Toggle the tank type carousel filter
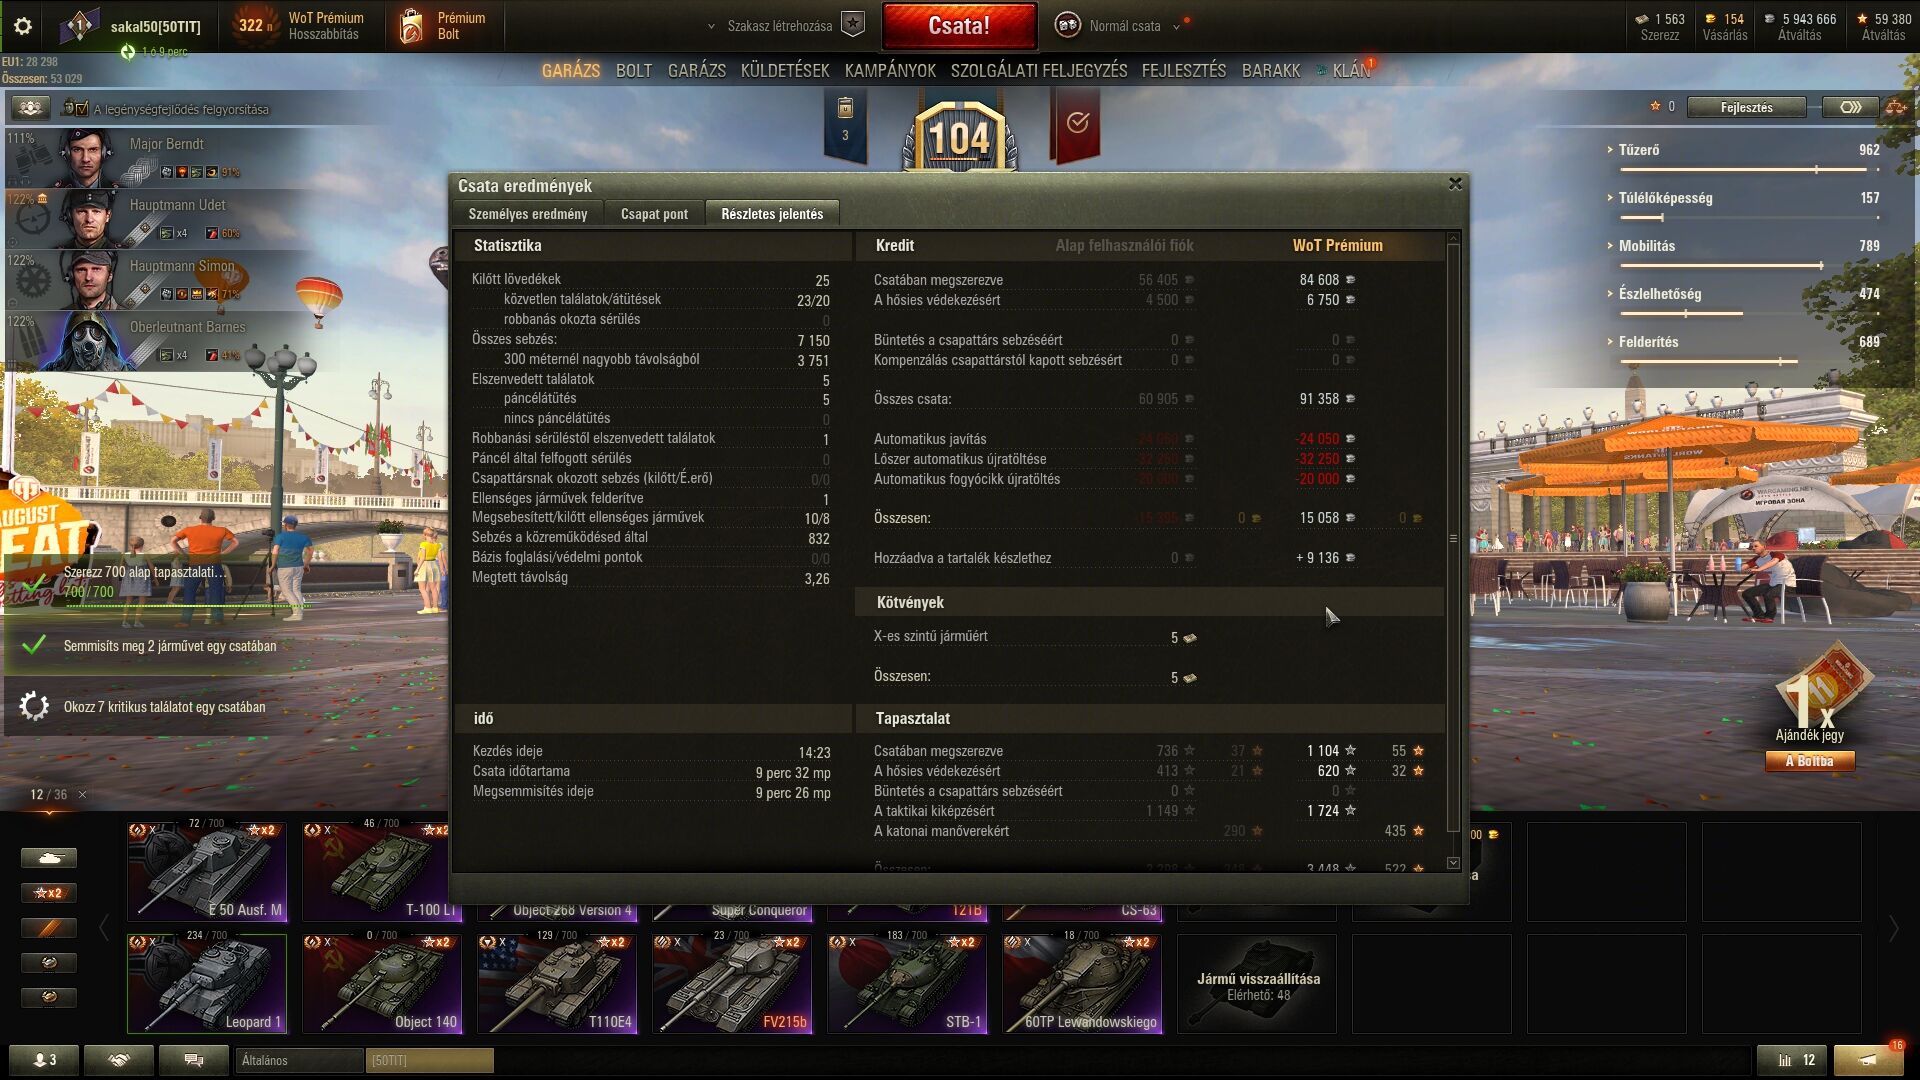The height and width of the screenshot is (1080, 1920). (48, 858)
